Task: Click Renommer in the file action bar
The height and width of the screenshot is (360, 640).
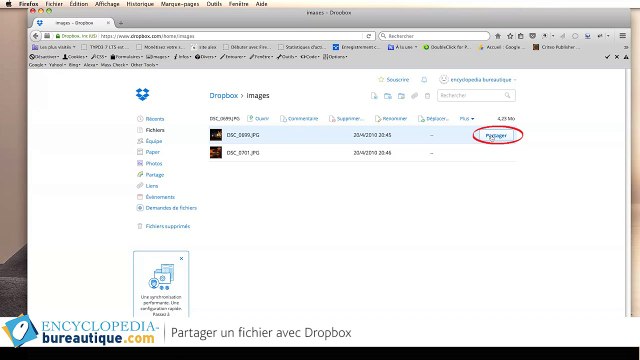Action: tap(391, 118)
